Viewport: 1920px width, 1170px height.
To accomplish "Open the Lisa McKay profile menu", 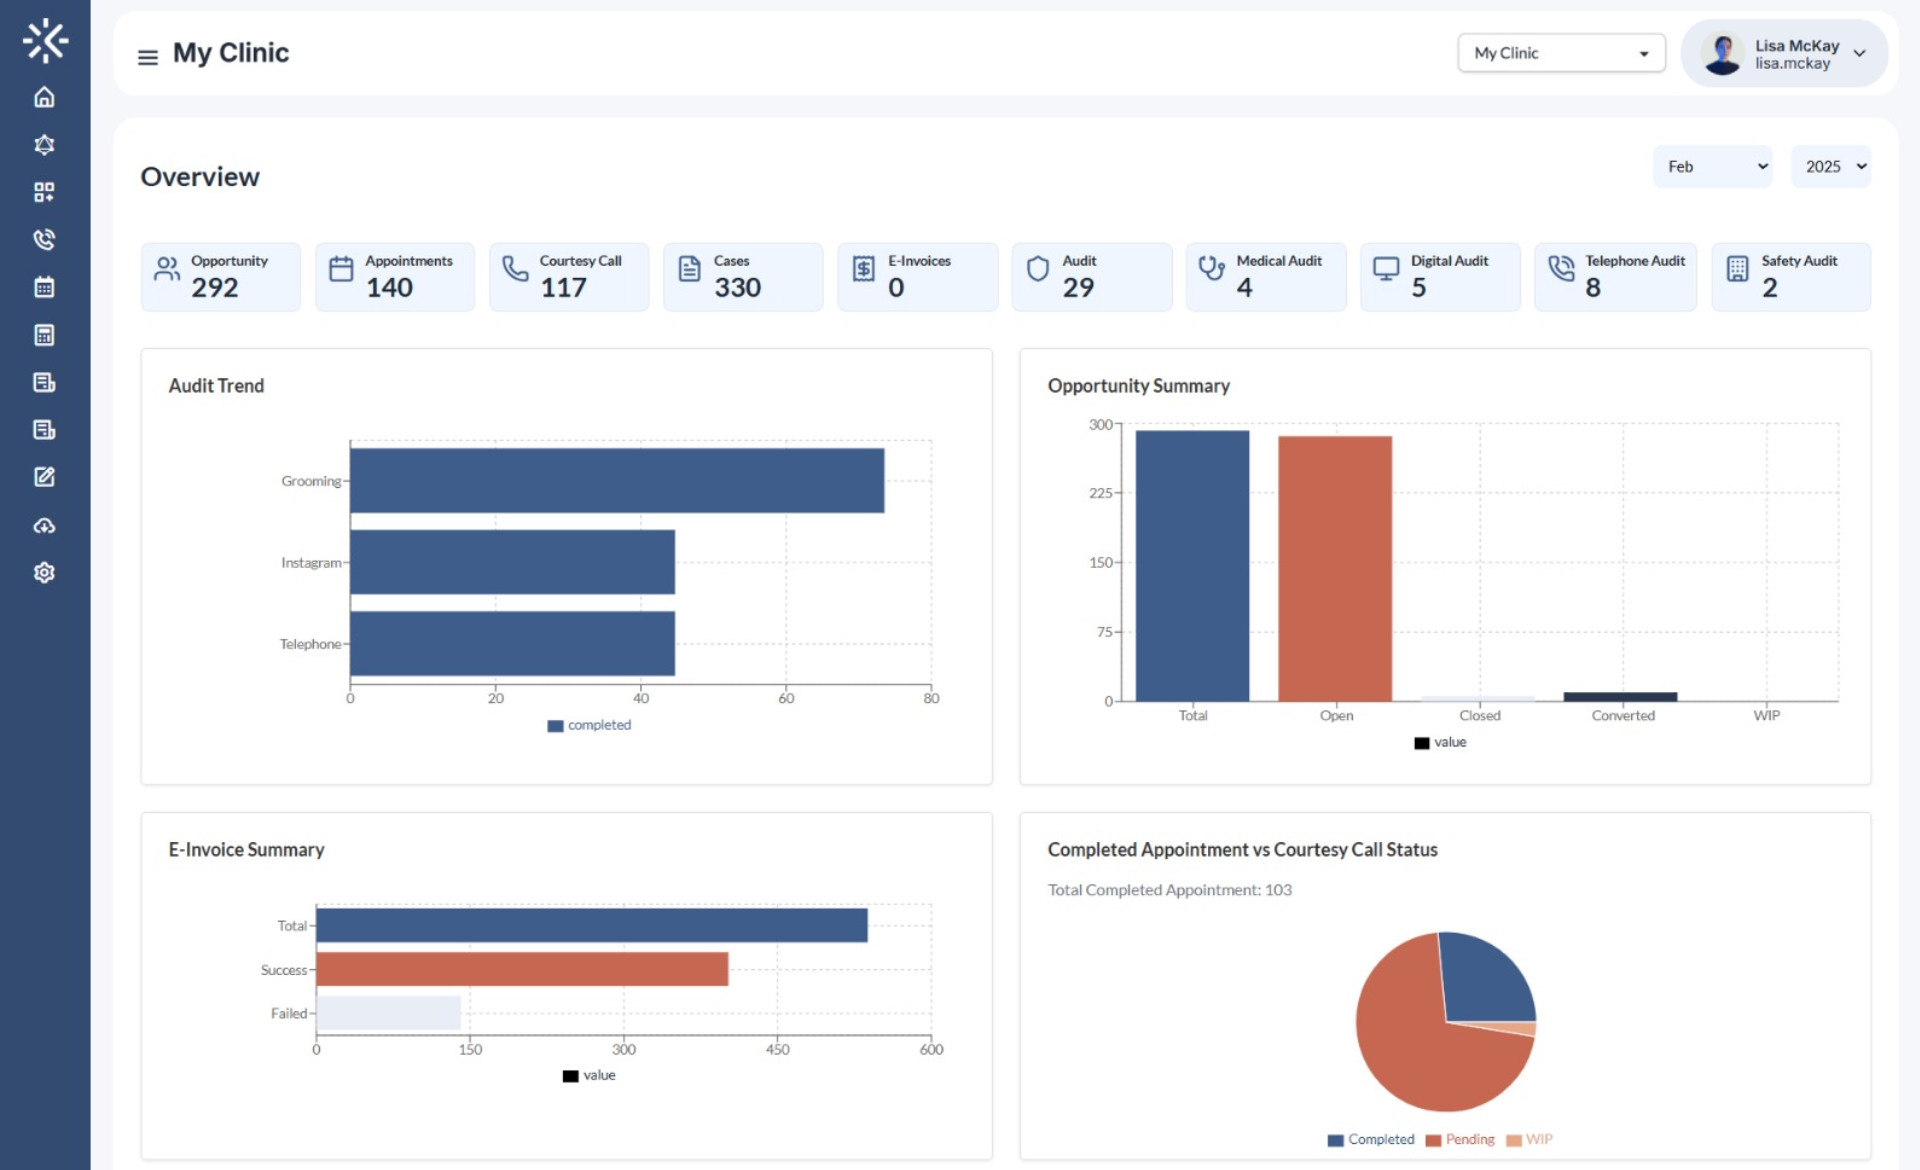I will tap(1785, 53).
